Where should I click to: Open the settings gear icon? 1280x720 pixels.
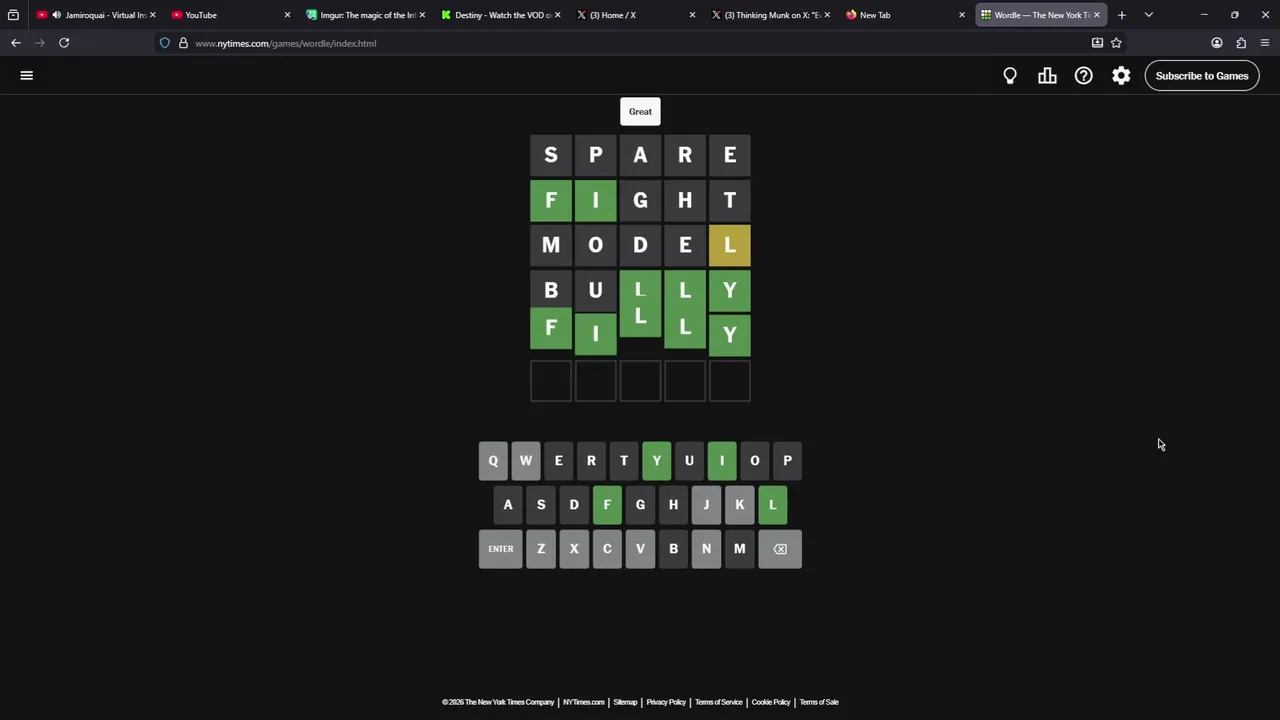pos(1121,76)
